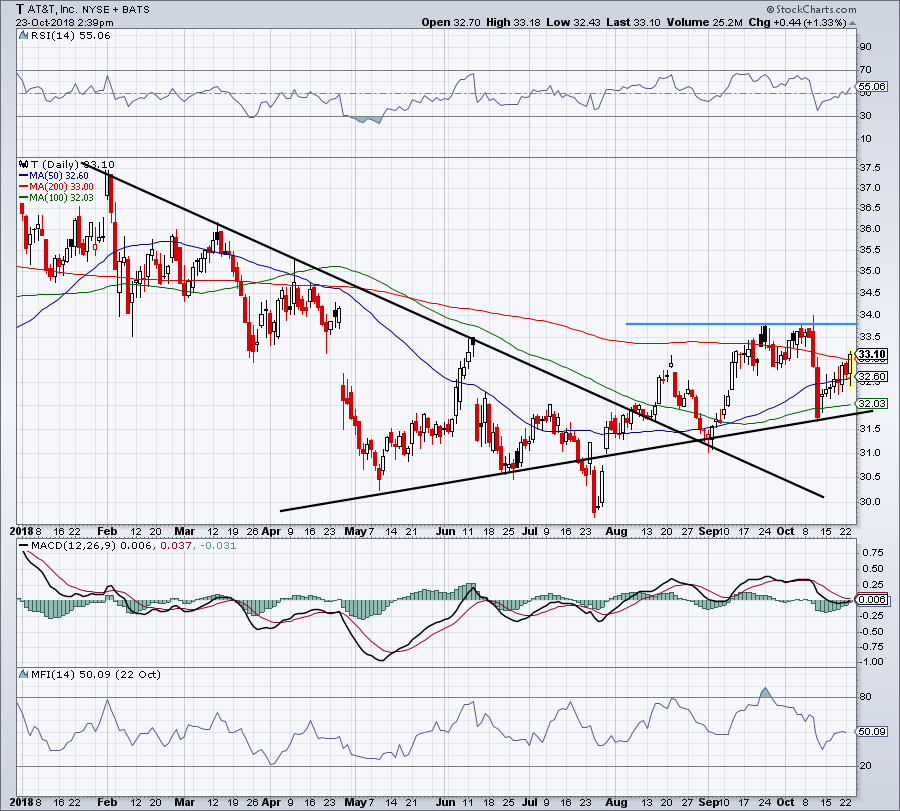The width and height of the screenshot is (900, 811).
Task: Click the Open 32.70 quote field
Action: coord(451,22)
